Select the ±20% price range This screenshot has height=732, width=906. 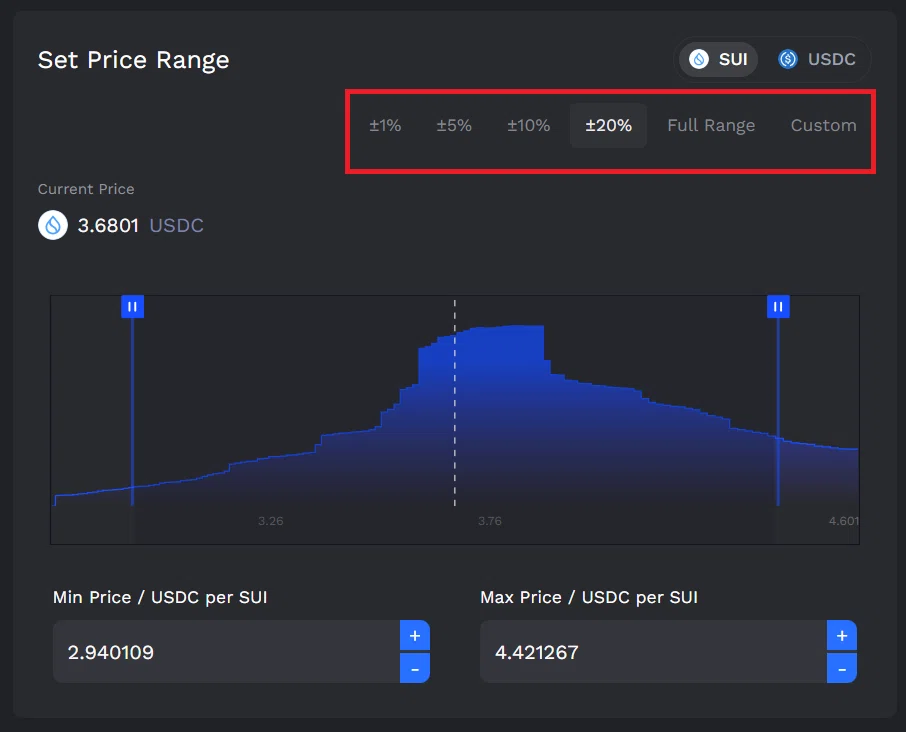[x=608, y=125]
